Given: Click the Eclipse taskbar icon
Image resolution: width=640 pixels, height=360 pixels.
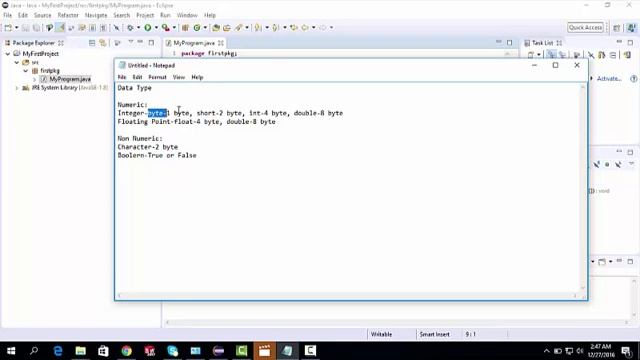Looking at the screenshot, I should pos(218,351).
